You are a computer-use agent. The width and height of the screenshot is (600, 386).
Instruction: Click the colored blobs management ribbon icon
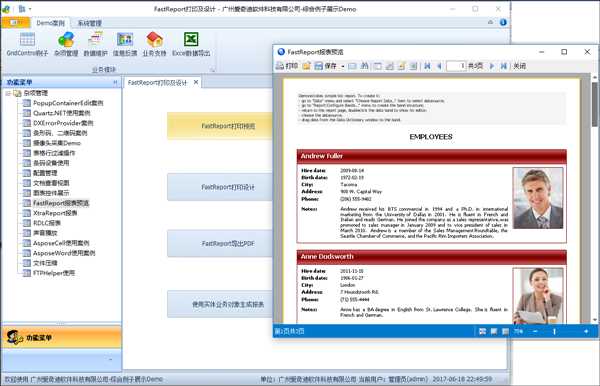[66, 45]
